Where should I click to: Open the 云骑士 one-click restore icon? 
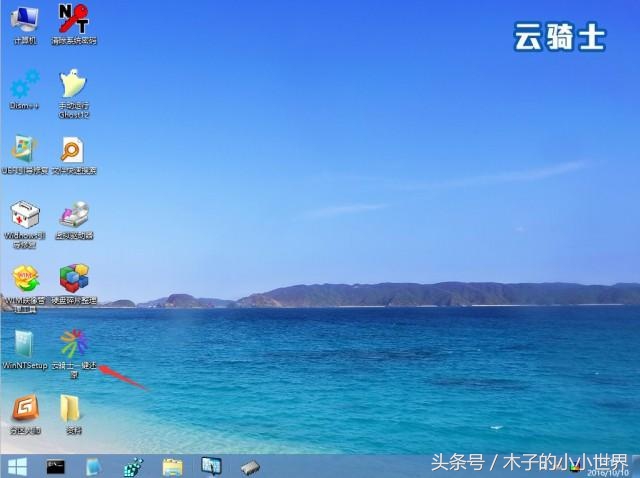(73, 344)
